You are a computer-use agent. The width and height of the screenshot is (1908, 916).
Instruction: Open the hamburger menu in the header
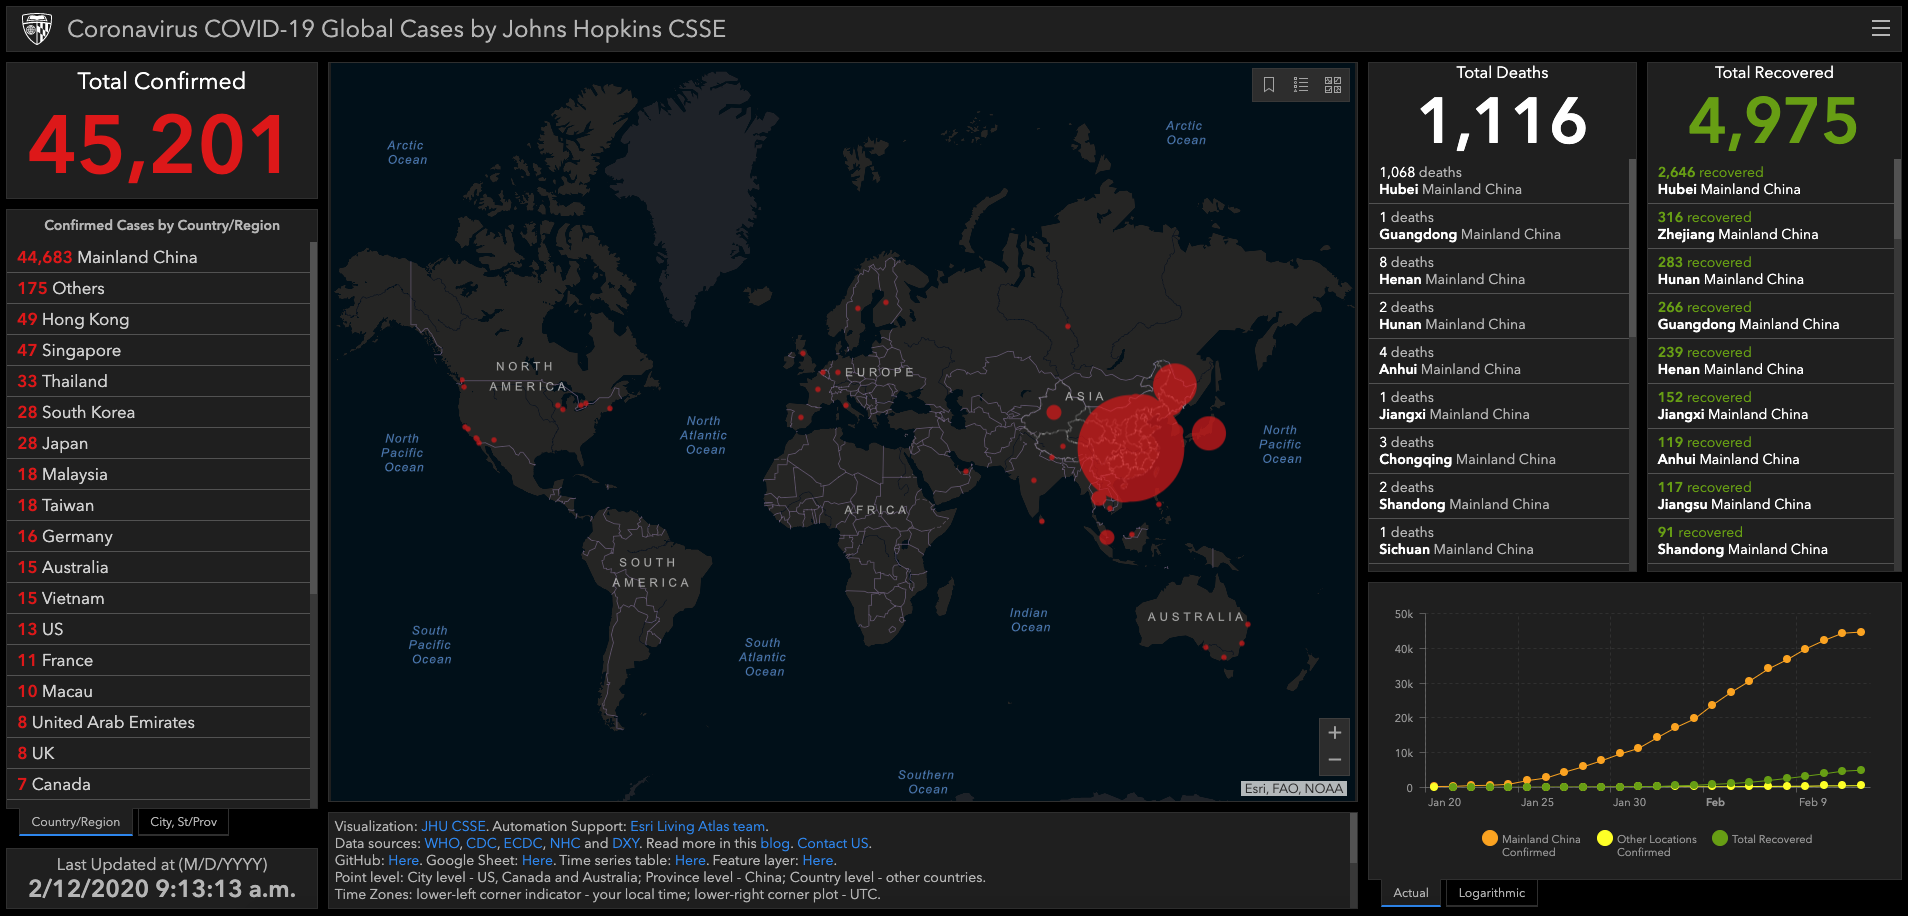coord(1880,29)
